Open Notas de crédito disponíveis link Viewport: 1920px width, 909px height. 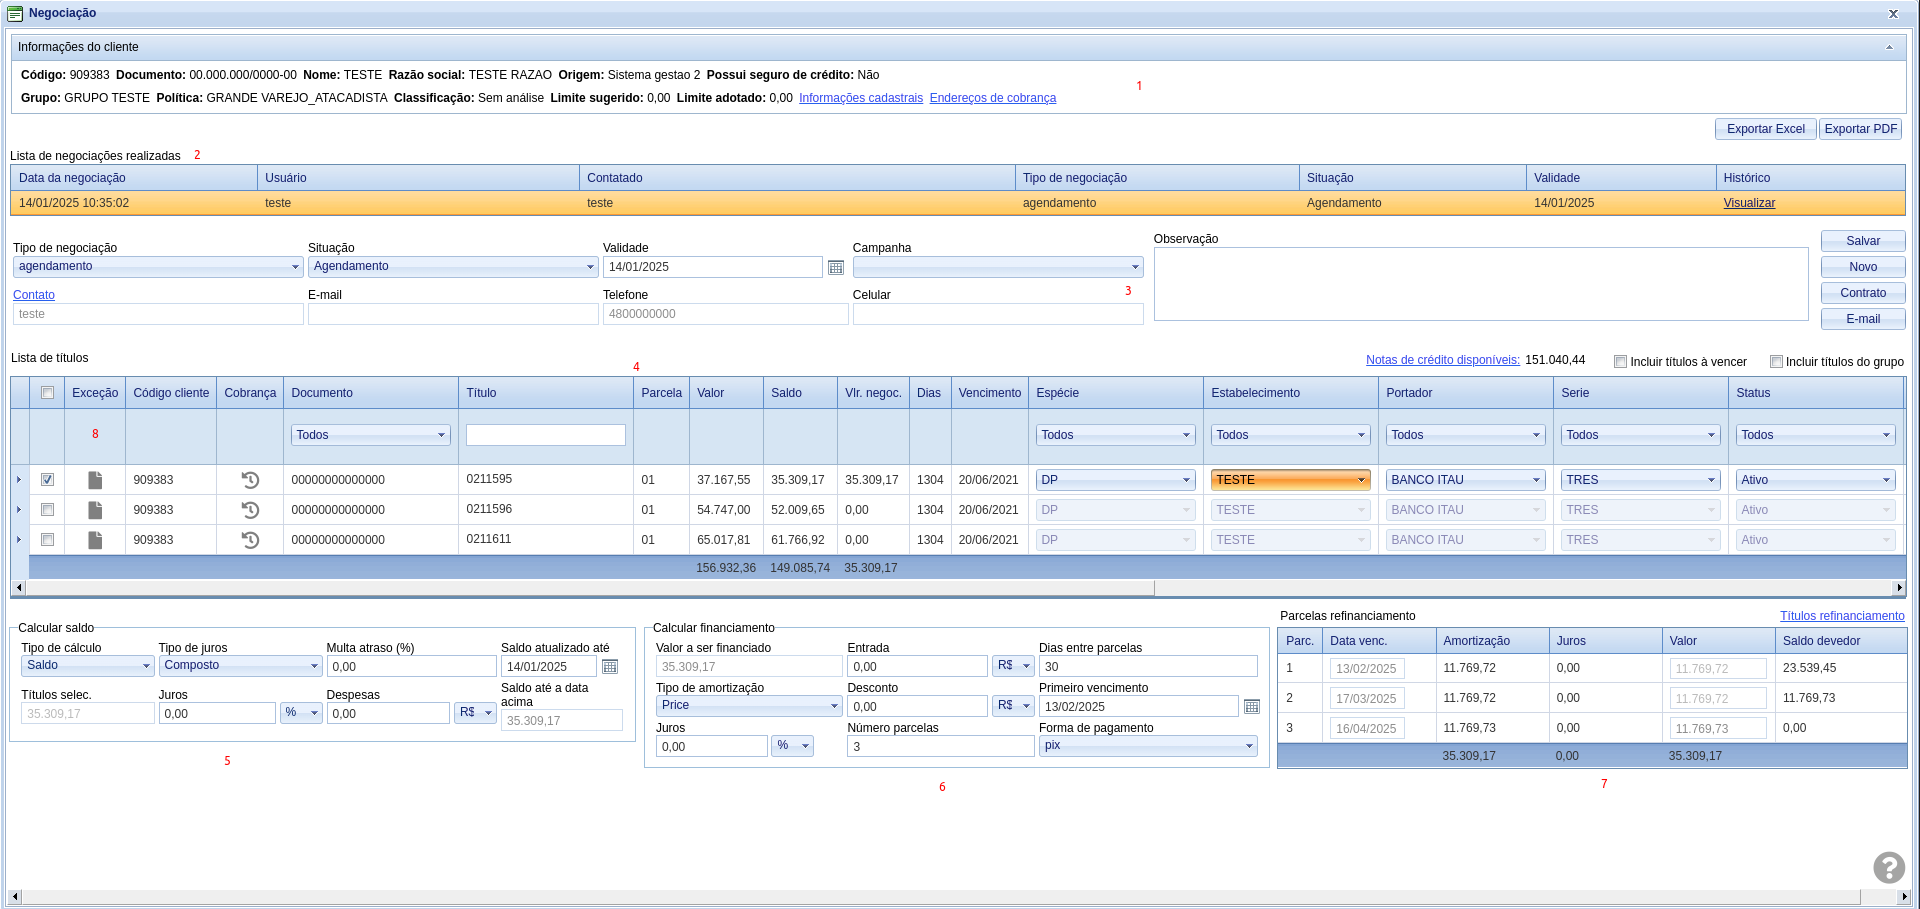point(1443,360)
